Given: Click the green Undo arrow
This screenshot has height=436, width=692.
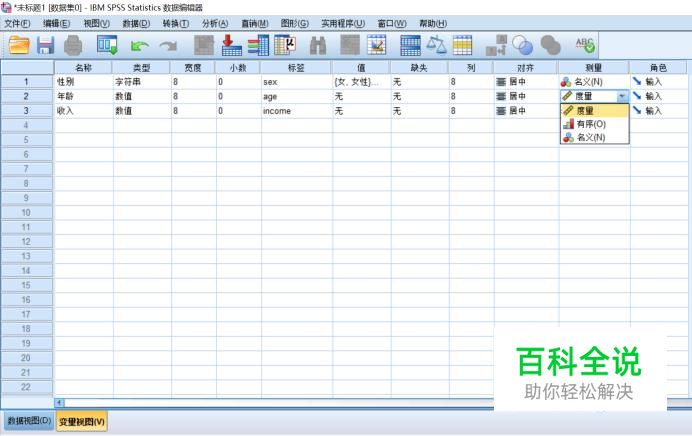Looking at the screenshot, I should point(139,45).
